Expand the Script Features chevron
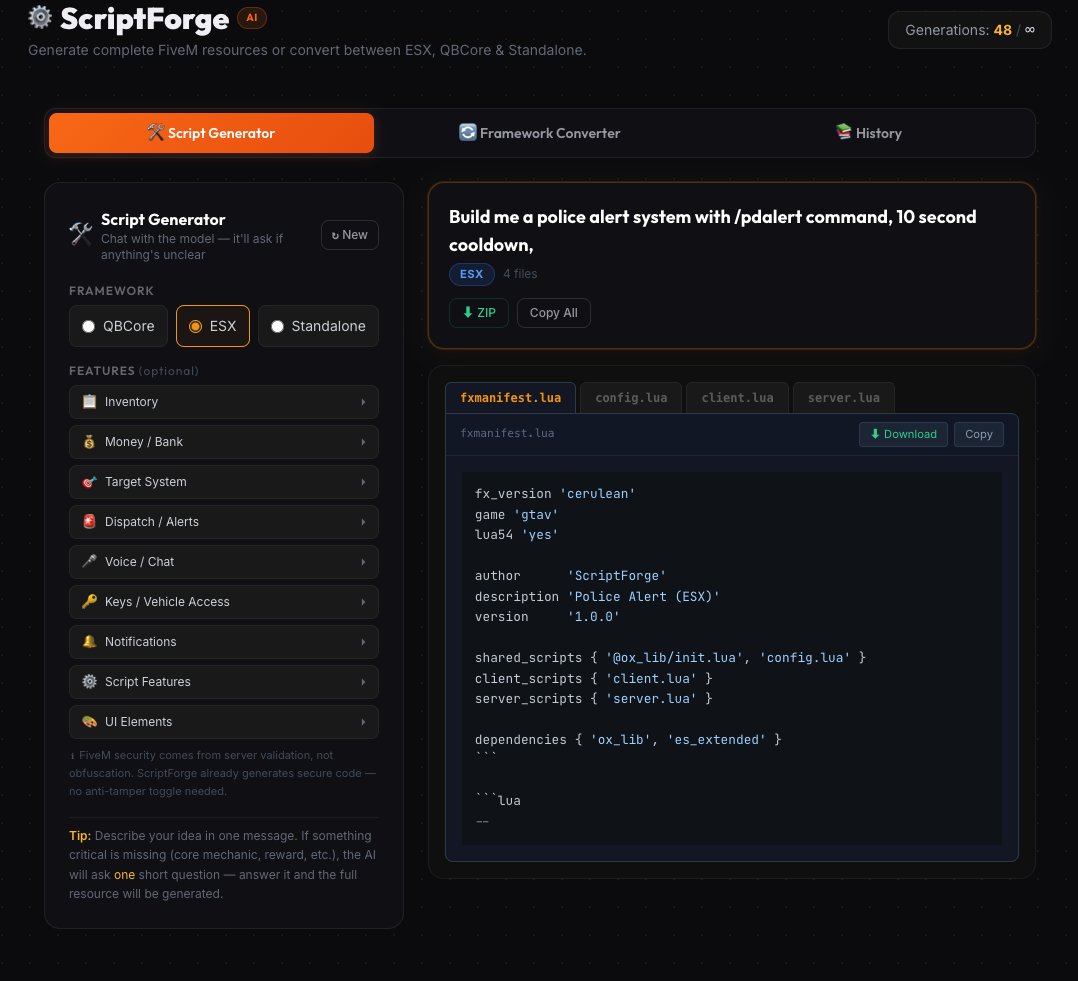 click(x=363, y=682)
